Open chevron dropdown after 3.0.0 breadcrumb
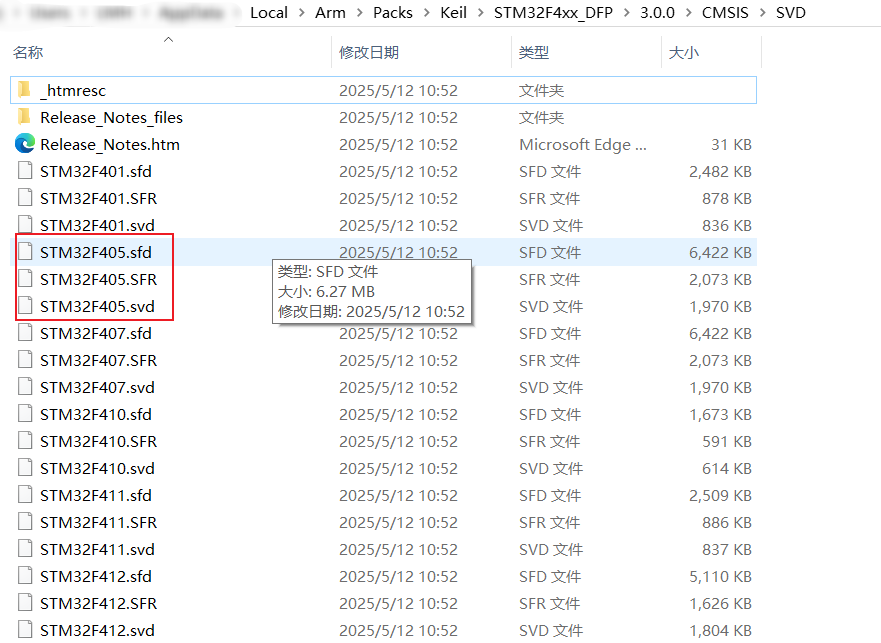This screenshot has height=643, width=881. pos(688,13)
